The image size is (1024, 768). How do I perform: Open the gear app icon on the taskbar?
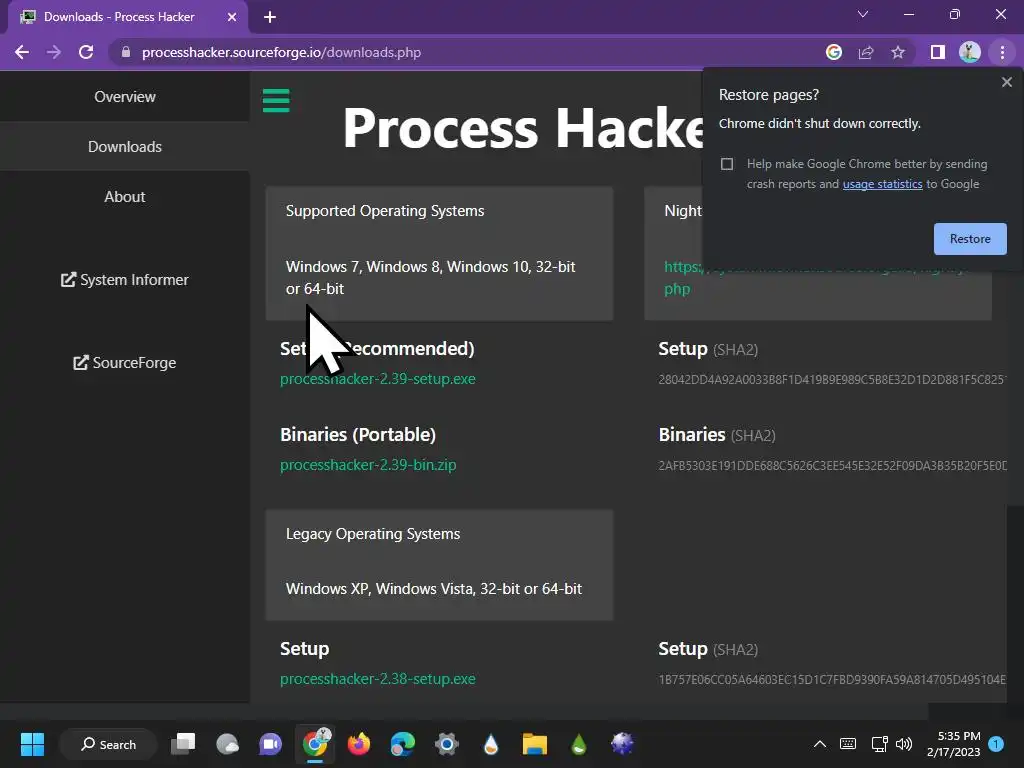[447, 744]
